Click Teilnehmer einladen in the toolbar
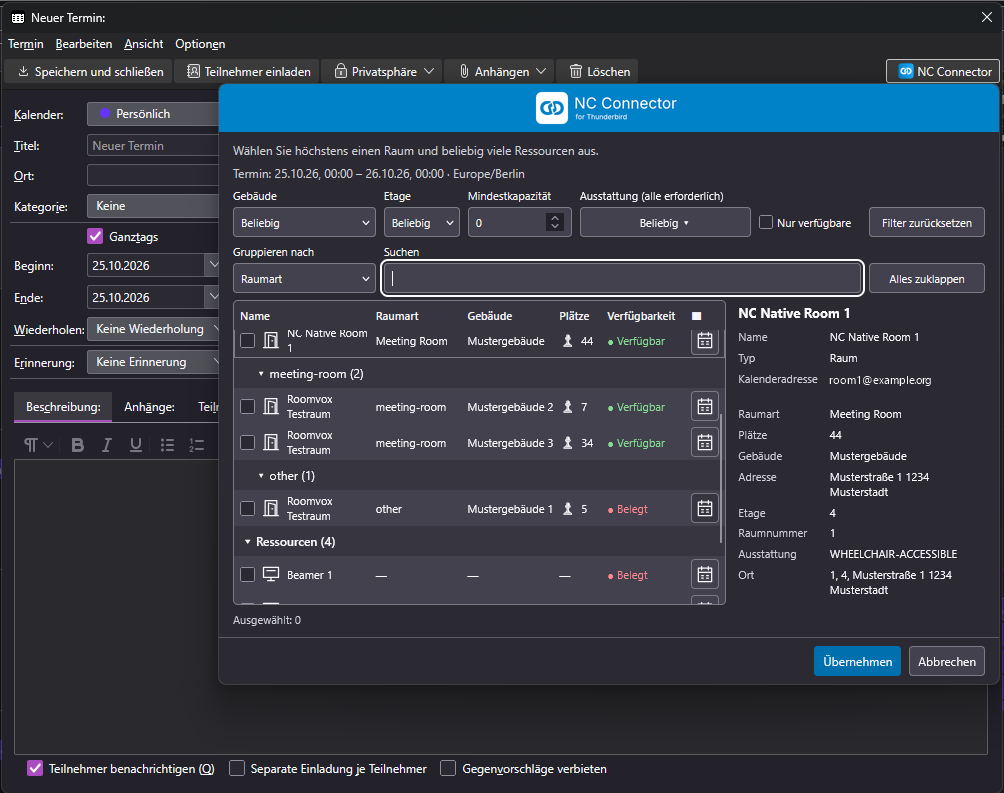 [x=248, y=71]
